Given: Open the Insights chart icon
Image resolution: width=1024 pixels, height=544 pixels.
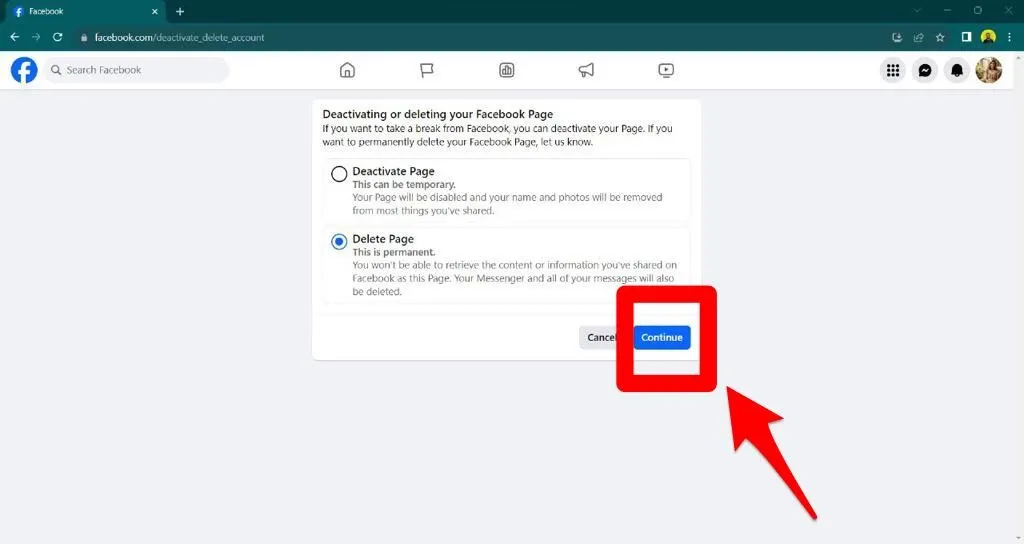Looking at the screenshot, I should click(x=507, y=70).
